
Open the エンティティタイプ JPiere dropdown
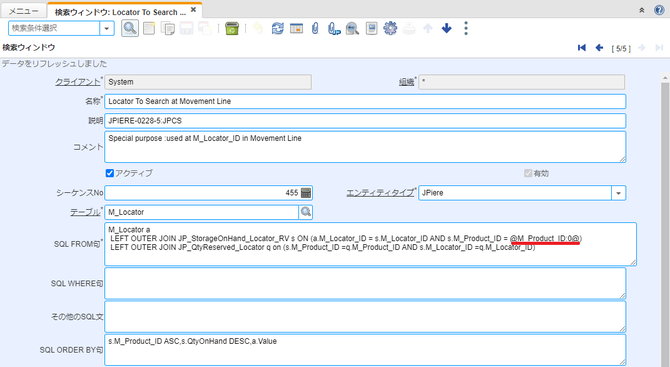point(618,193)
